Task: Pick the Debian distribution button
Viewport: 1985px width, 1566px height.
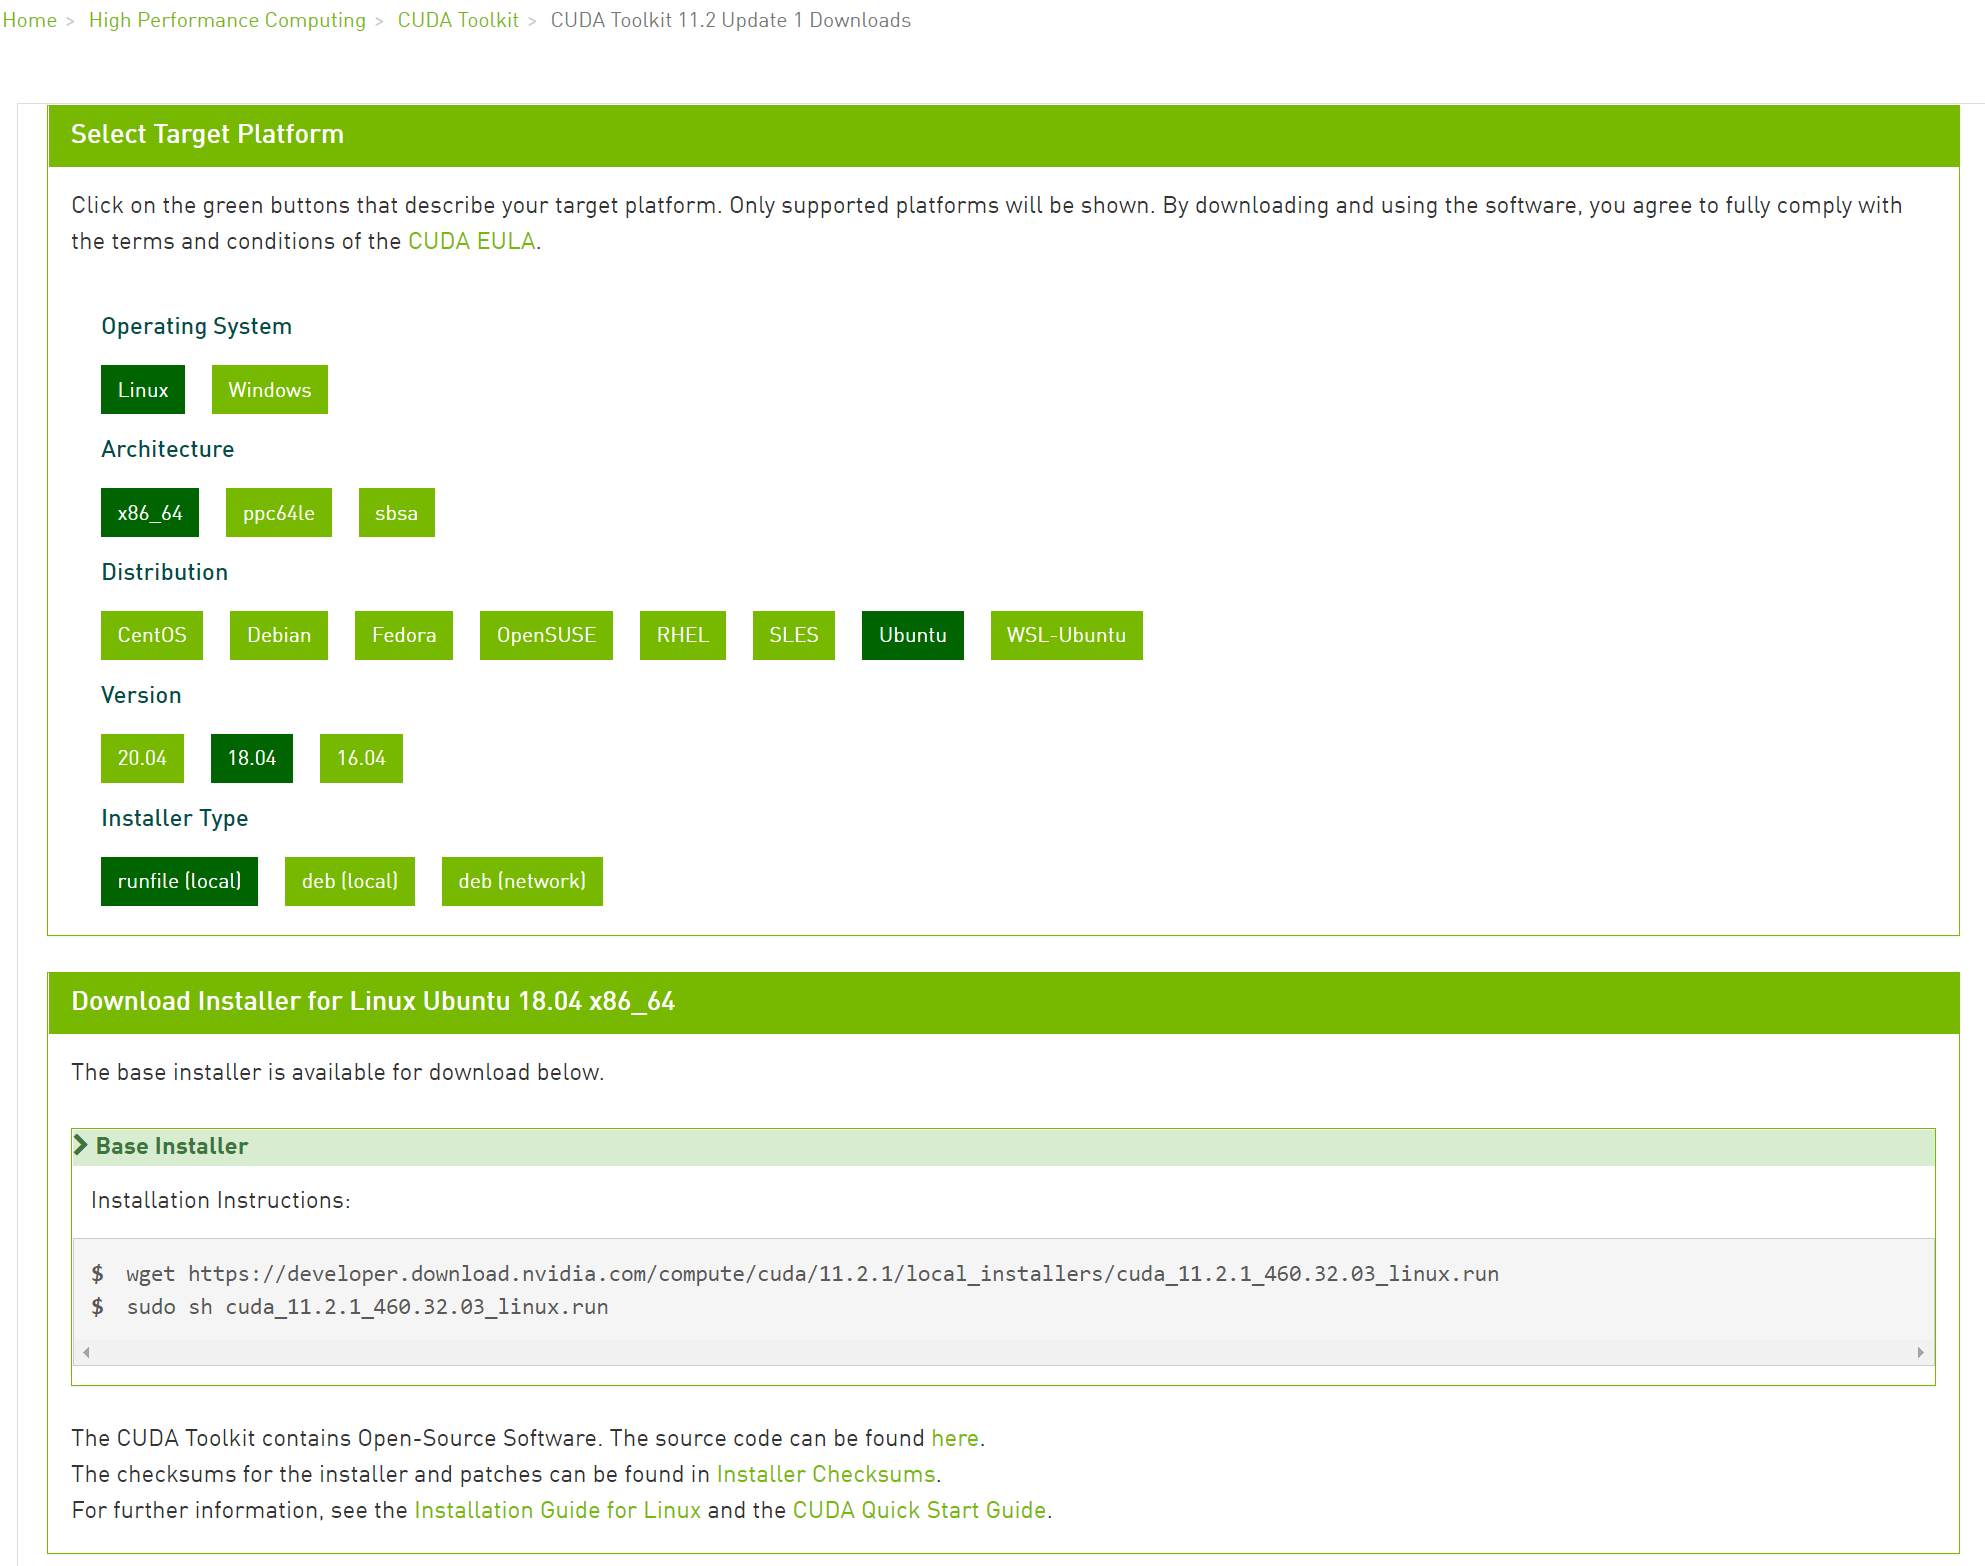Action: [x=278, y=635]
